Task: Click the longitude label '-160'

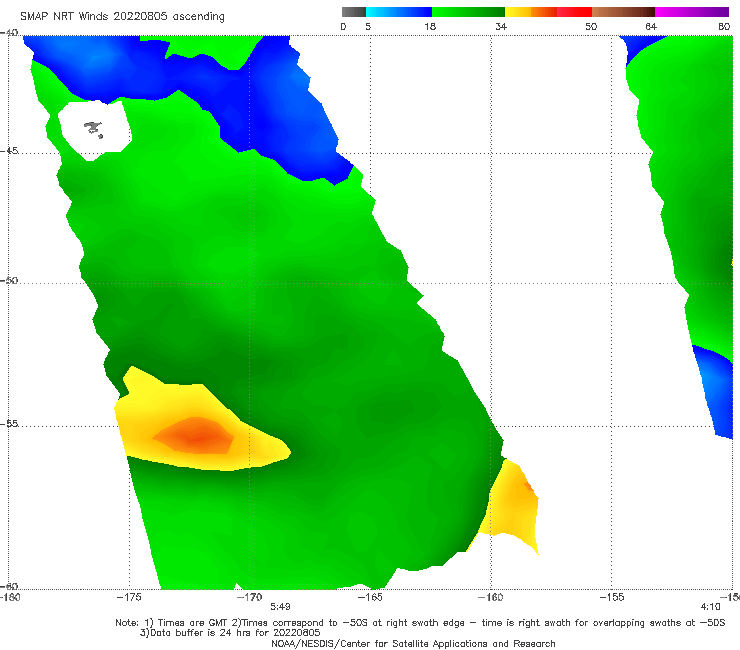Action: click(x=490, y=597)
